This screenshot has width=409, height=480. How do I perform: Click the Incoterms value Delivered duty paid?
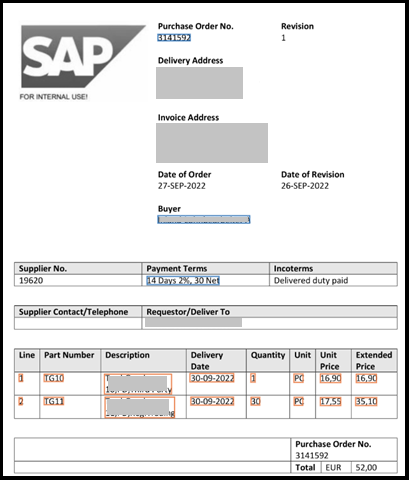click(x=311, y=281)
